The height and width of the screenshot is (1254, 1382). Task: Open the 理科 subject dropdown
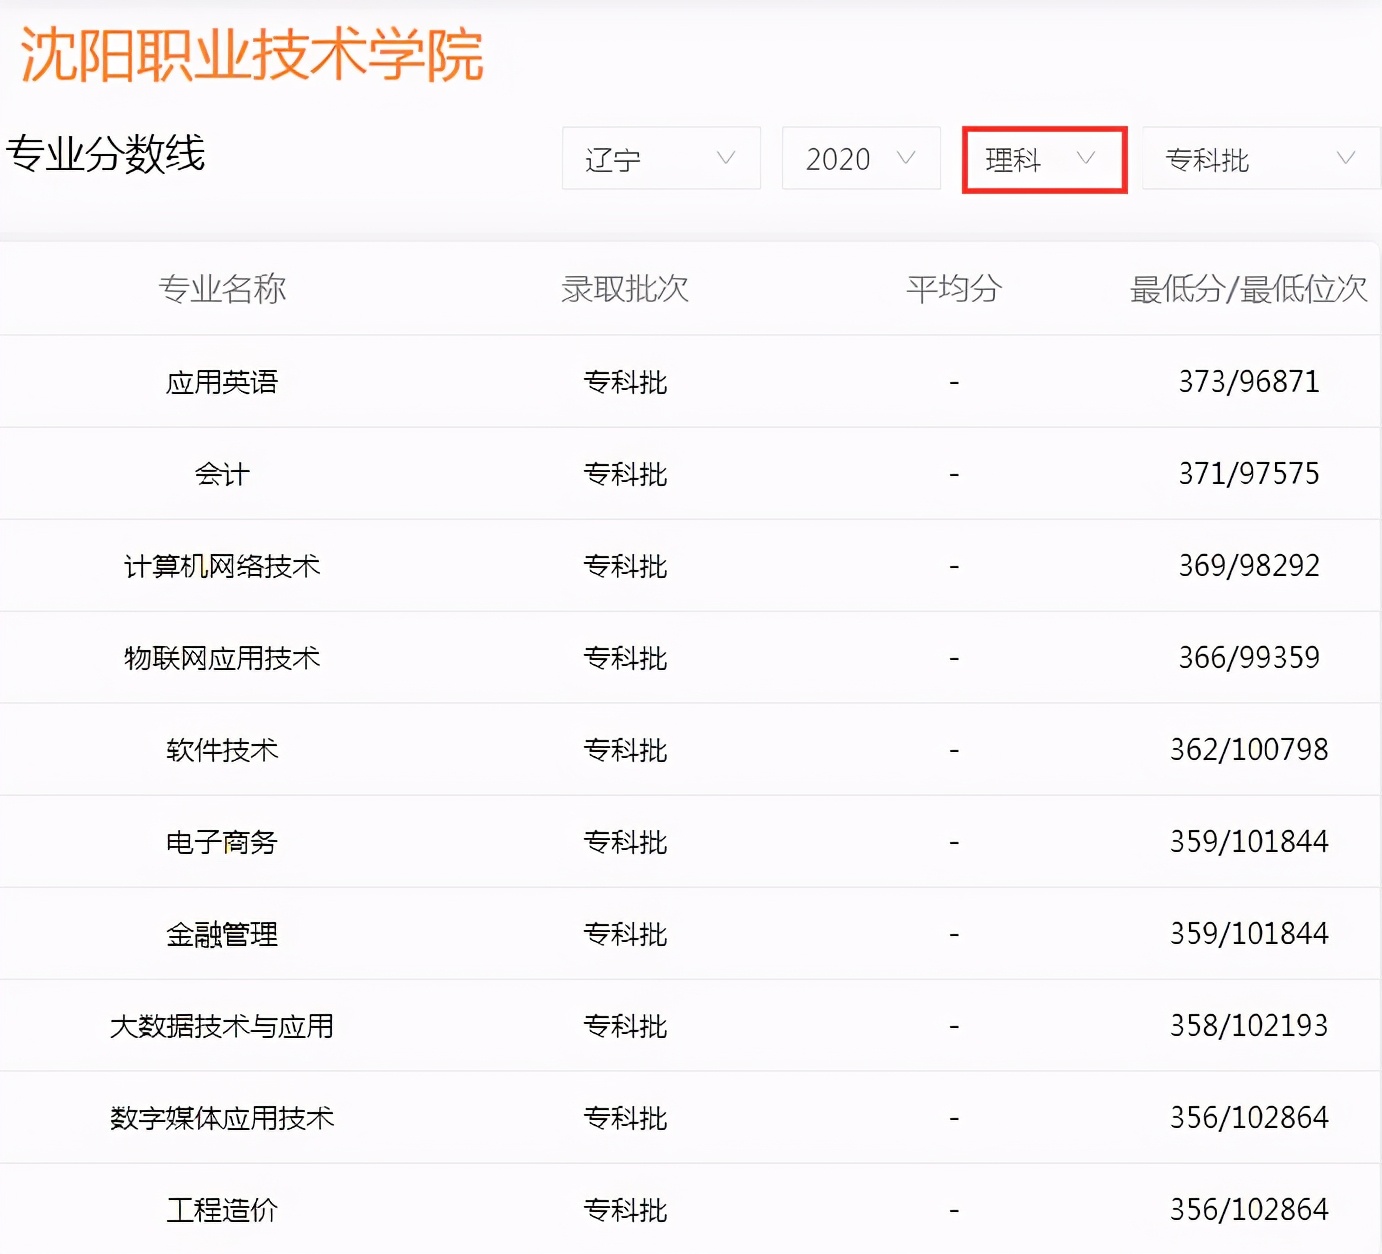(1043, 158)
